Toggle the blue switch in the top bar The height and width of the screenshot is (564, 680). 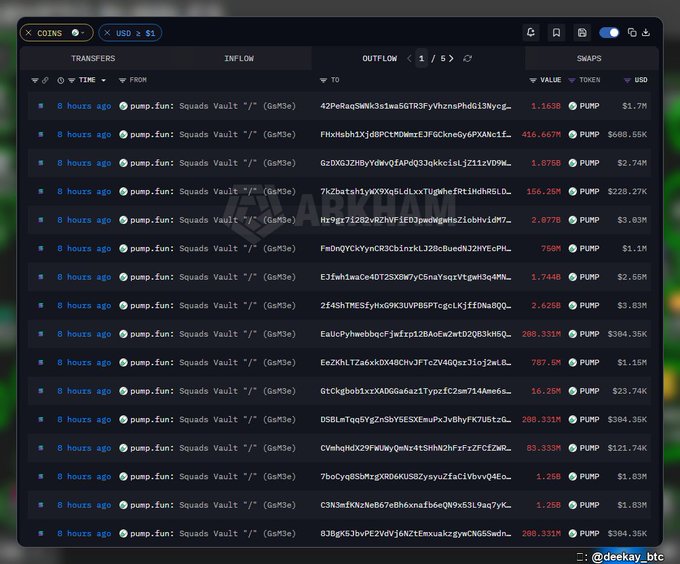point(609,33)
